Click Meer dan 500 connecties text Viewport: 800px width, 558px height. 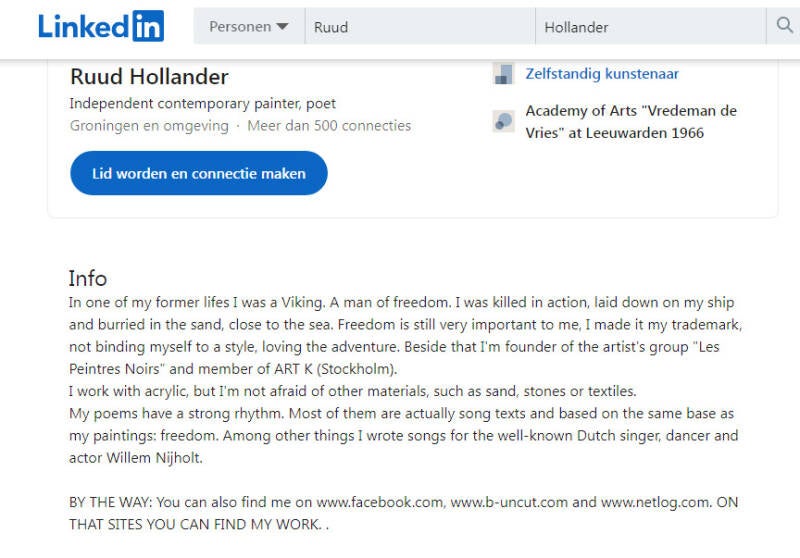tap(329, 126)
